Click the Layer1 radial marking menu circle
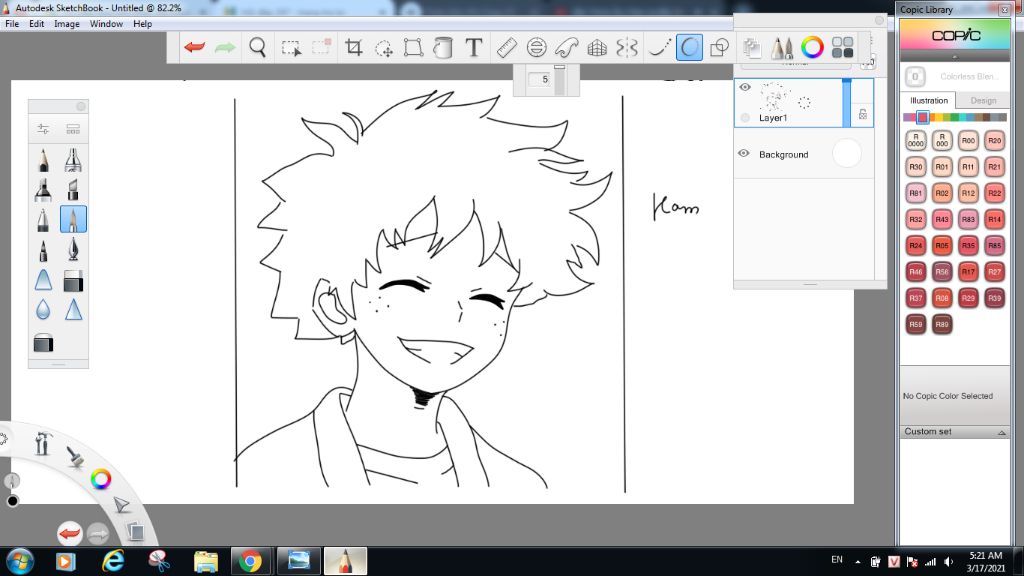 pos(804,103)
